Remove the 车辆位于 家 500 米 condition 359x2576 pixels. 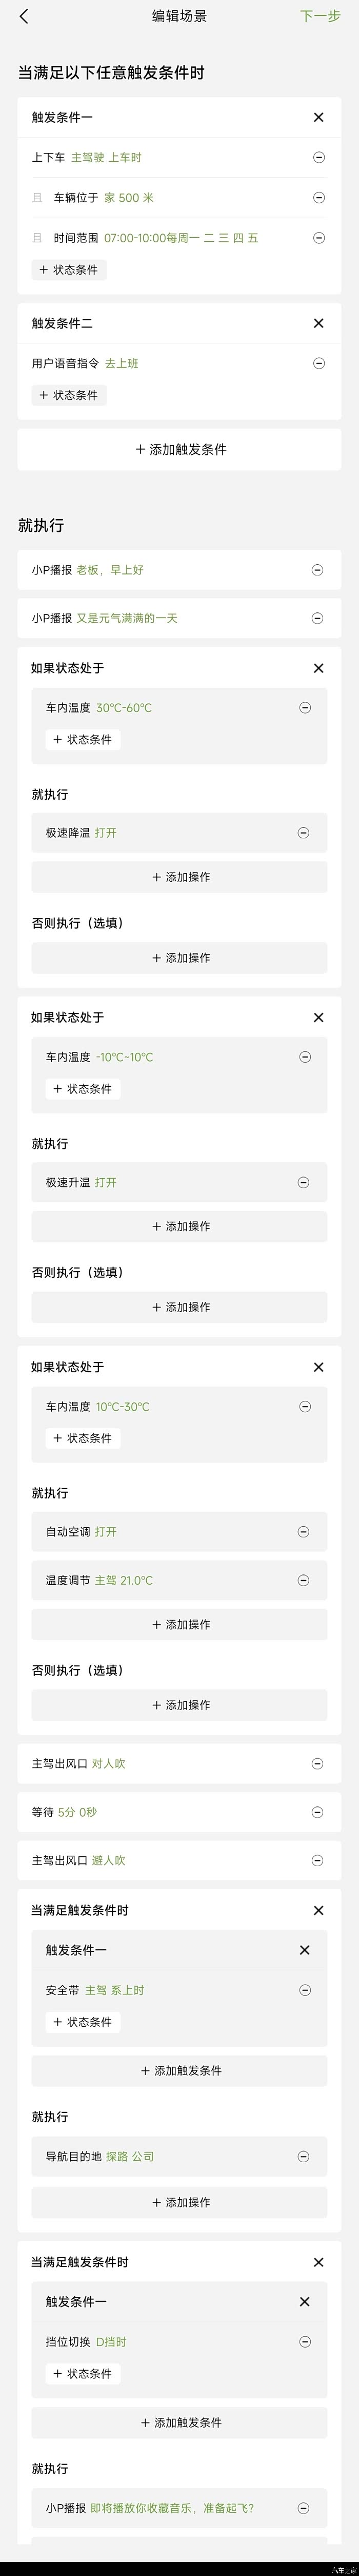pyautogui.click(x=318, y=198)
